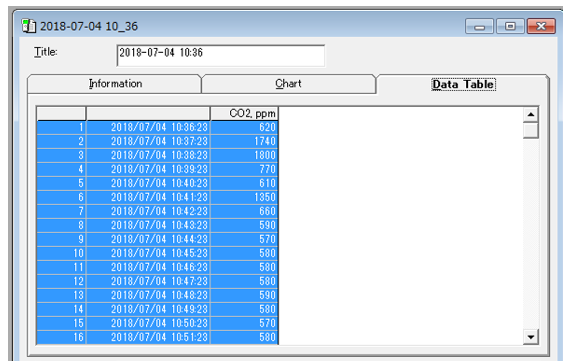Image resolution: width=568 pixels, height=362 pixels.
Task: Click CO2 value 580 in row 10
Action: pos(244,254)
